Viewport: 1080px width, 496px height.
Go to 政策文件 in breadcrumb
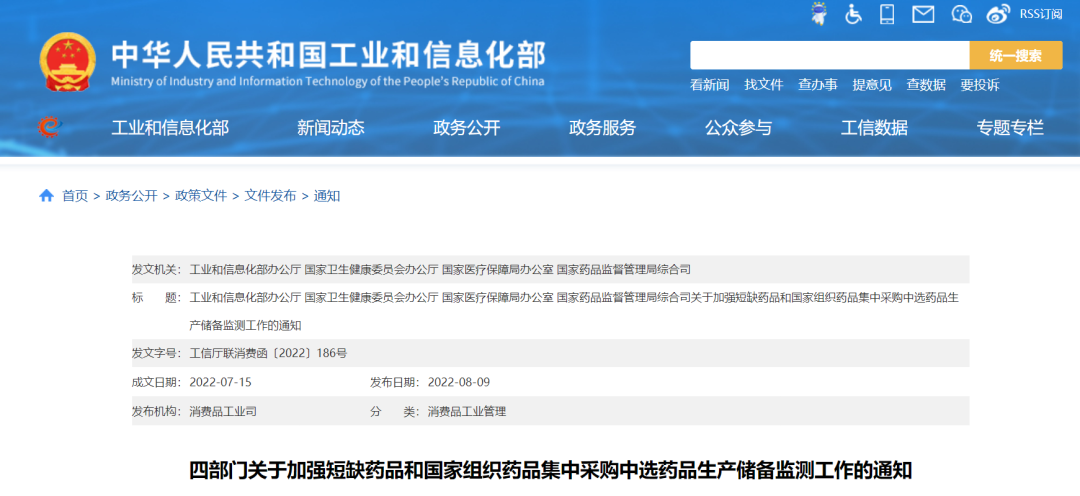pos(201,196)
